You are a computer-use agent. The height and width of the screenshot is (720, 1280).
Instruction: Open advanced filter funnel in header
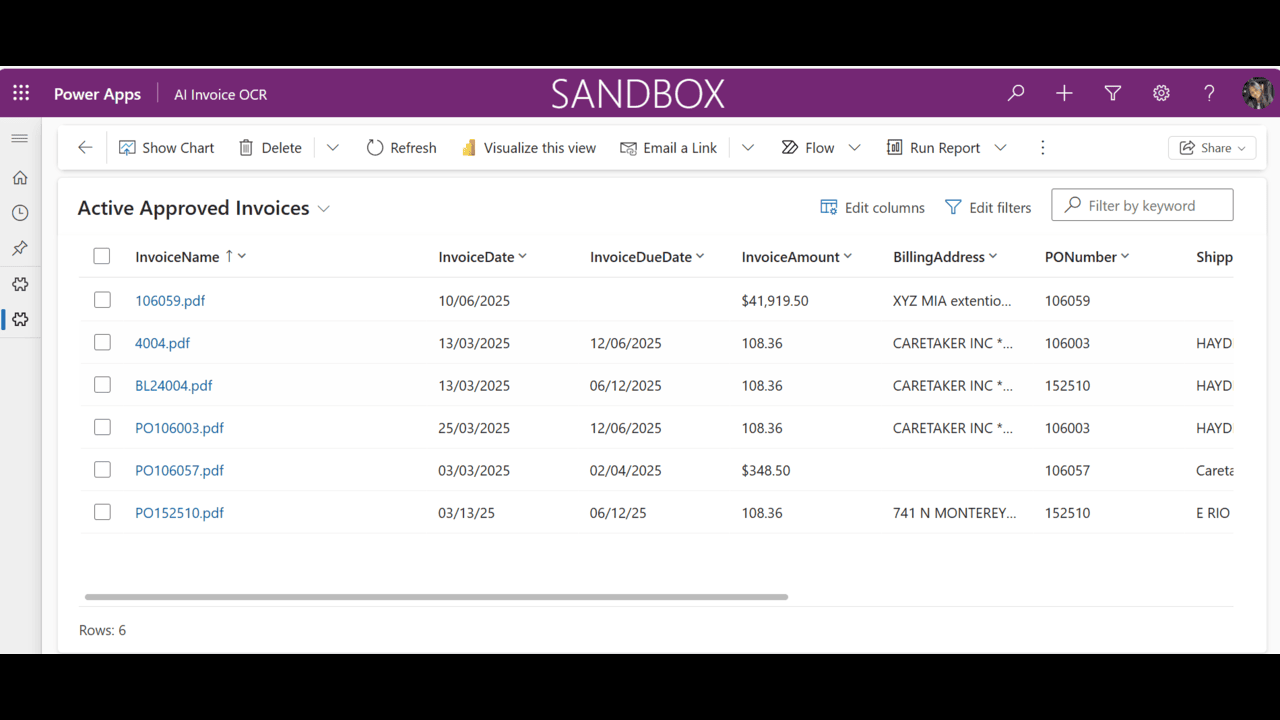[x=1112, y=93]
